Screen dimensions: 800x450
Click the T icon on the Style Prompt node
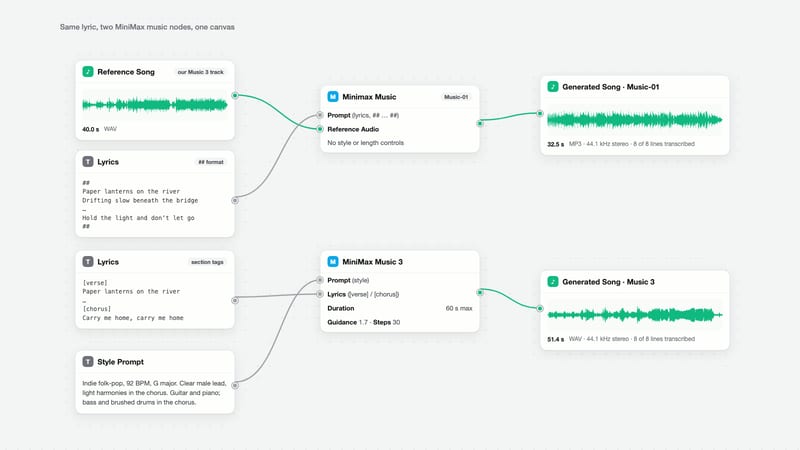point(88,362)
